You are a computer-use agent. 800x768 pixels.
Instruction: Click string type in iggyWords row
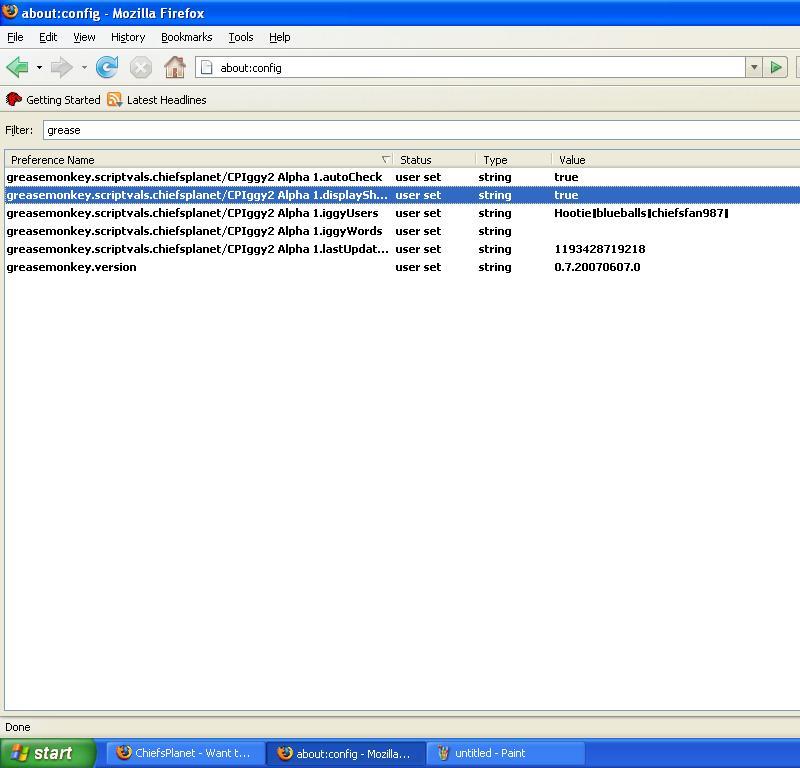click(494, 231)
